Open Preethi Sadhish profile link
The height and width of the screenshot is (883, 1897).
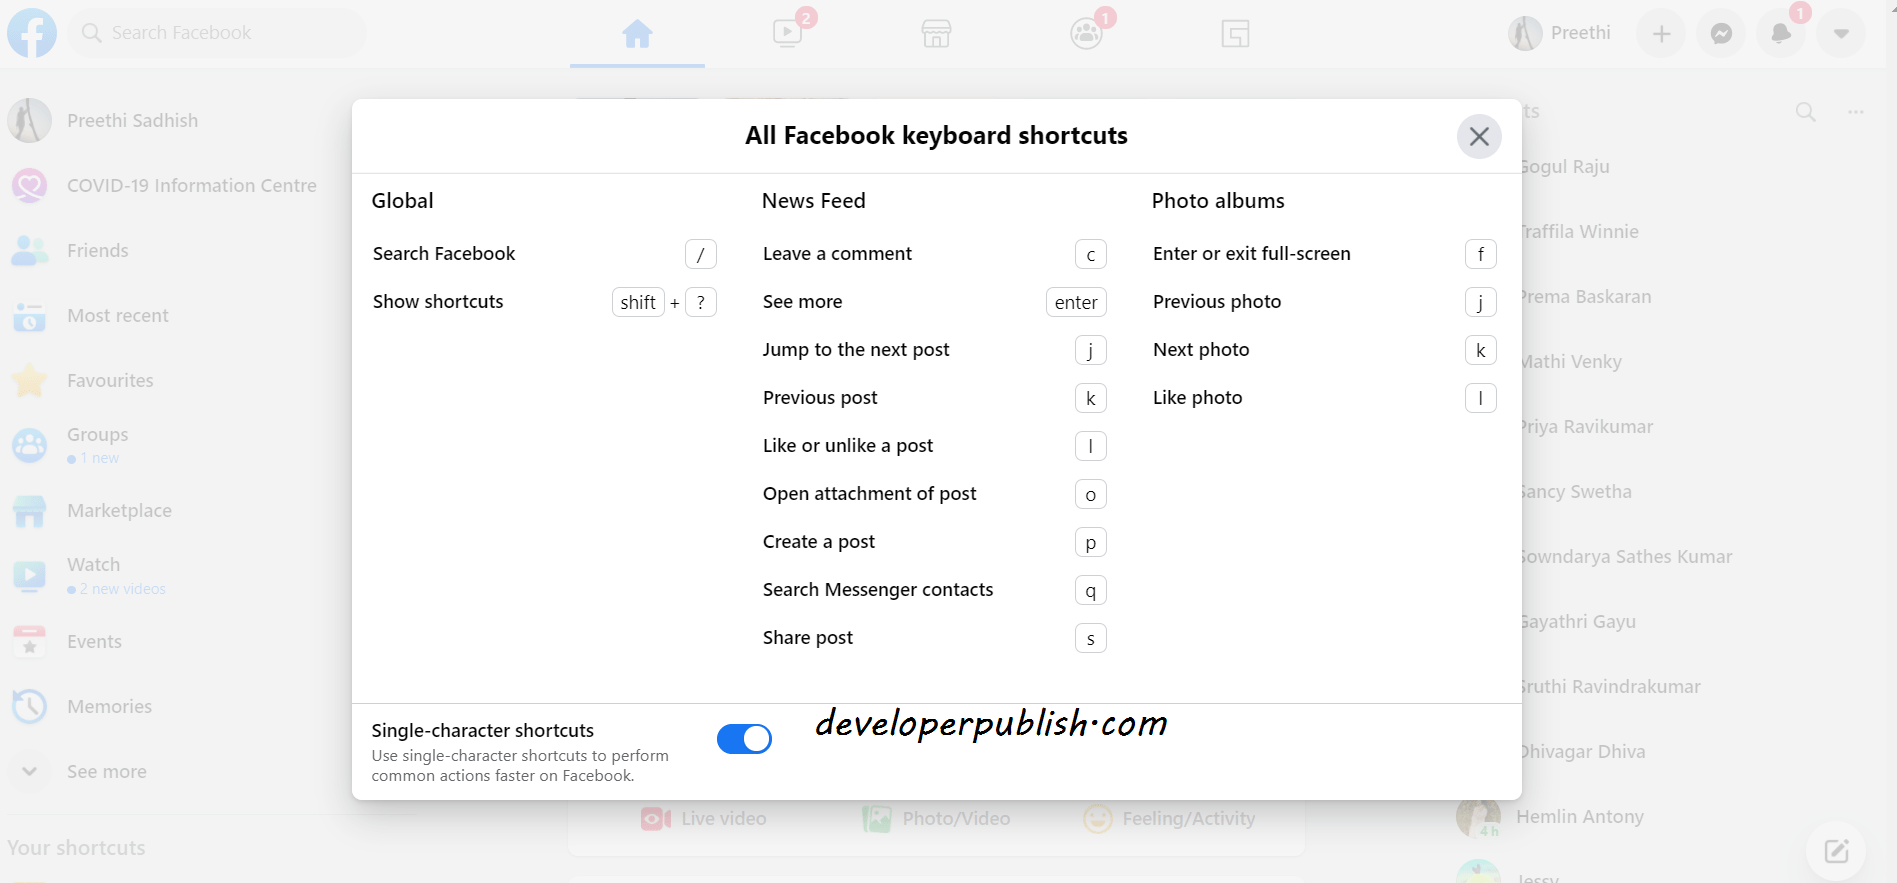[133, 120]
